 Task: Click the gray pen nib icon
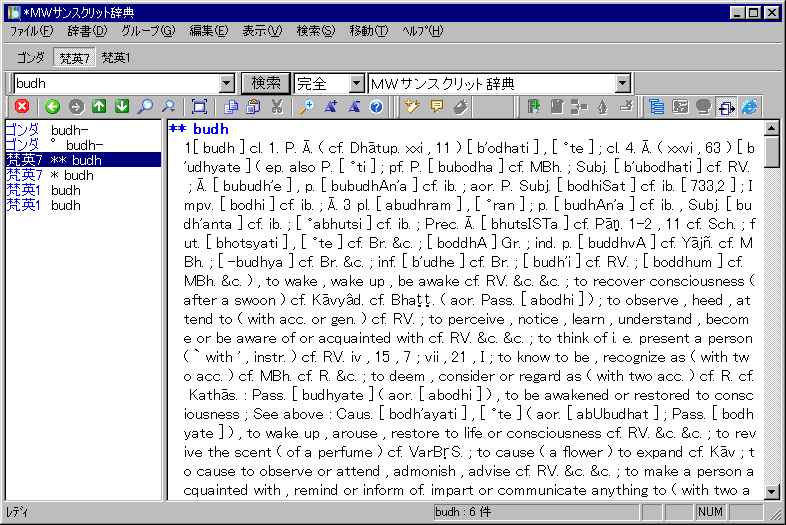pyautogui.click(x=603, y=106)
